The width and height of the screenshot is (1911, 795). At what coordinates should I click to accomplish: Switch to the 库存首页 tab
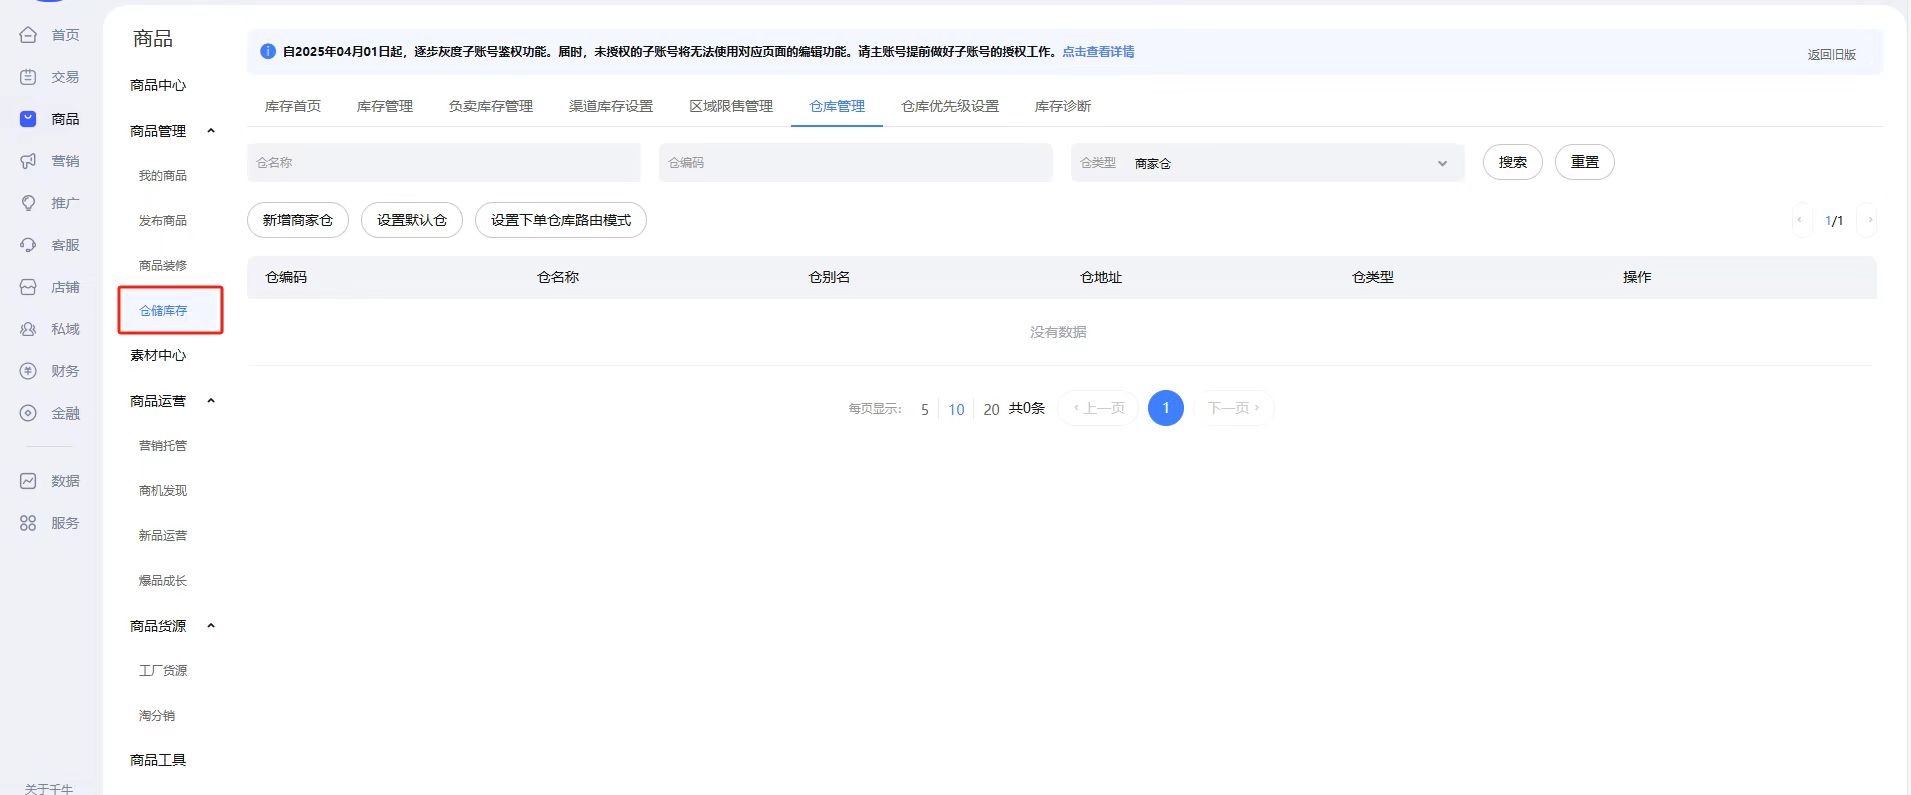click(293, 106)
